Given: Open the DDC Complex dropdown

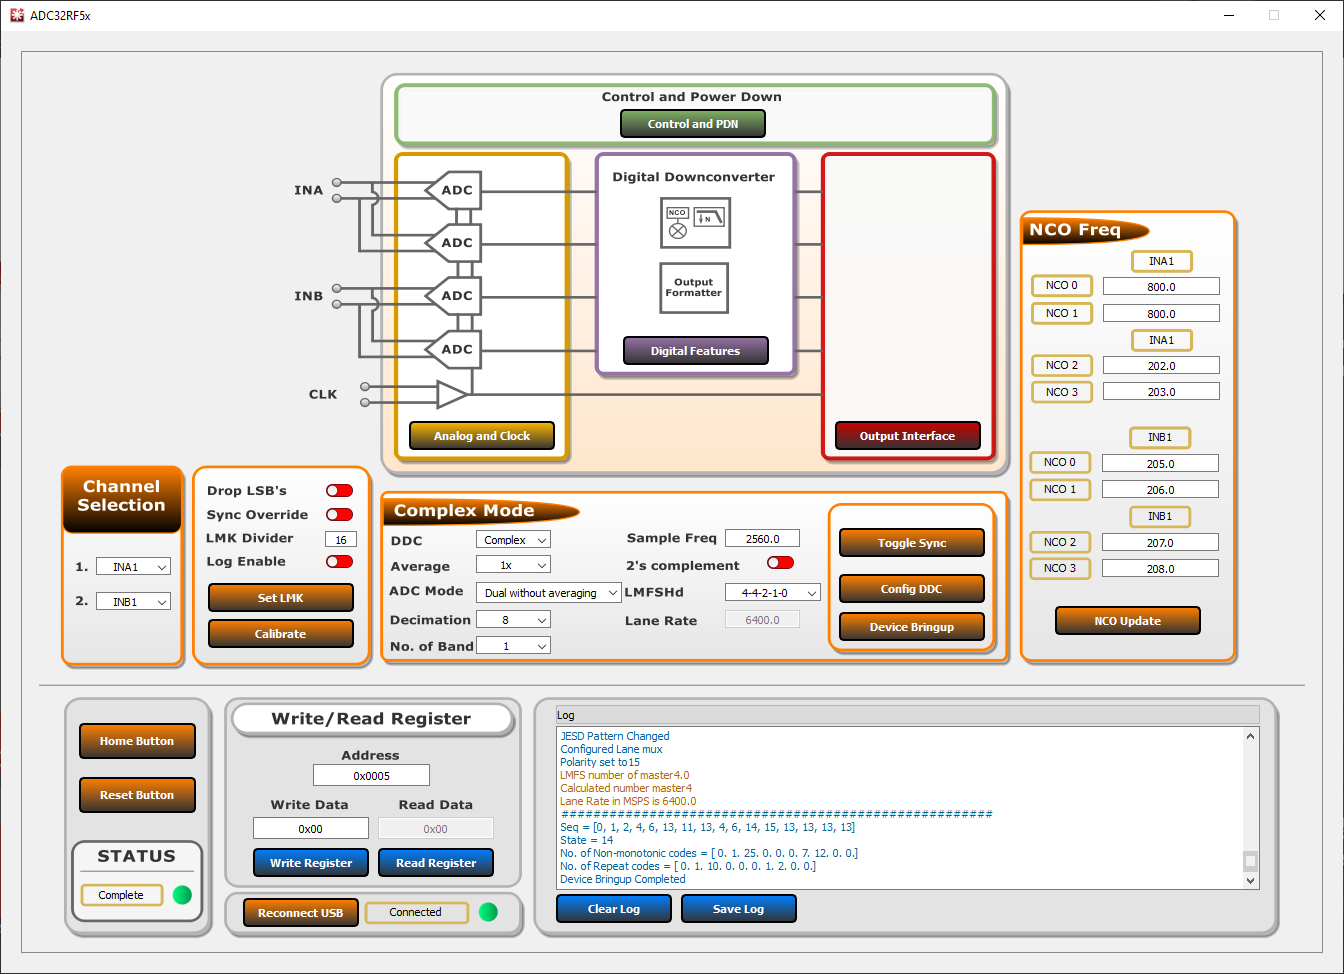Looking at the screenshot, I should pos(513,538).
